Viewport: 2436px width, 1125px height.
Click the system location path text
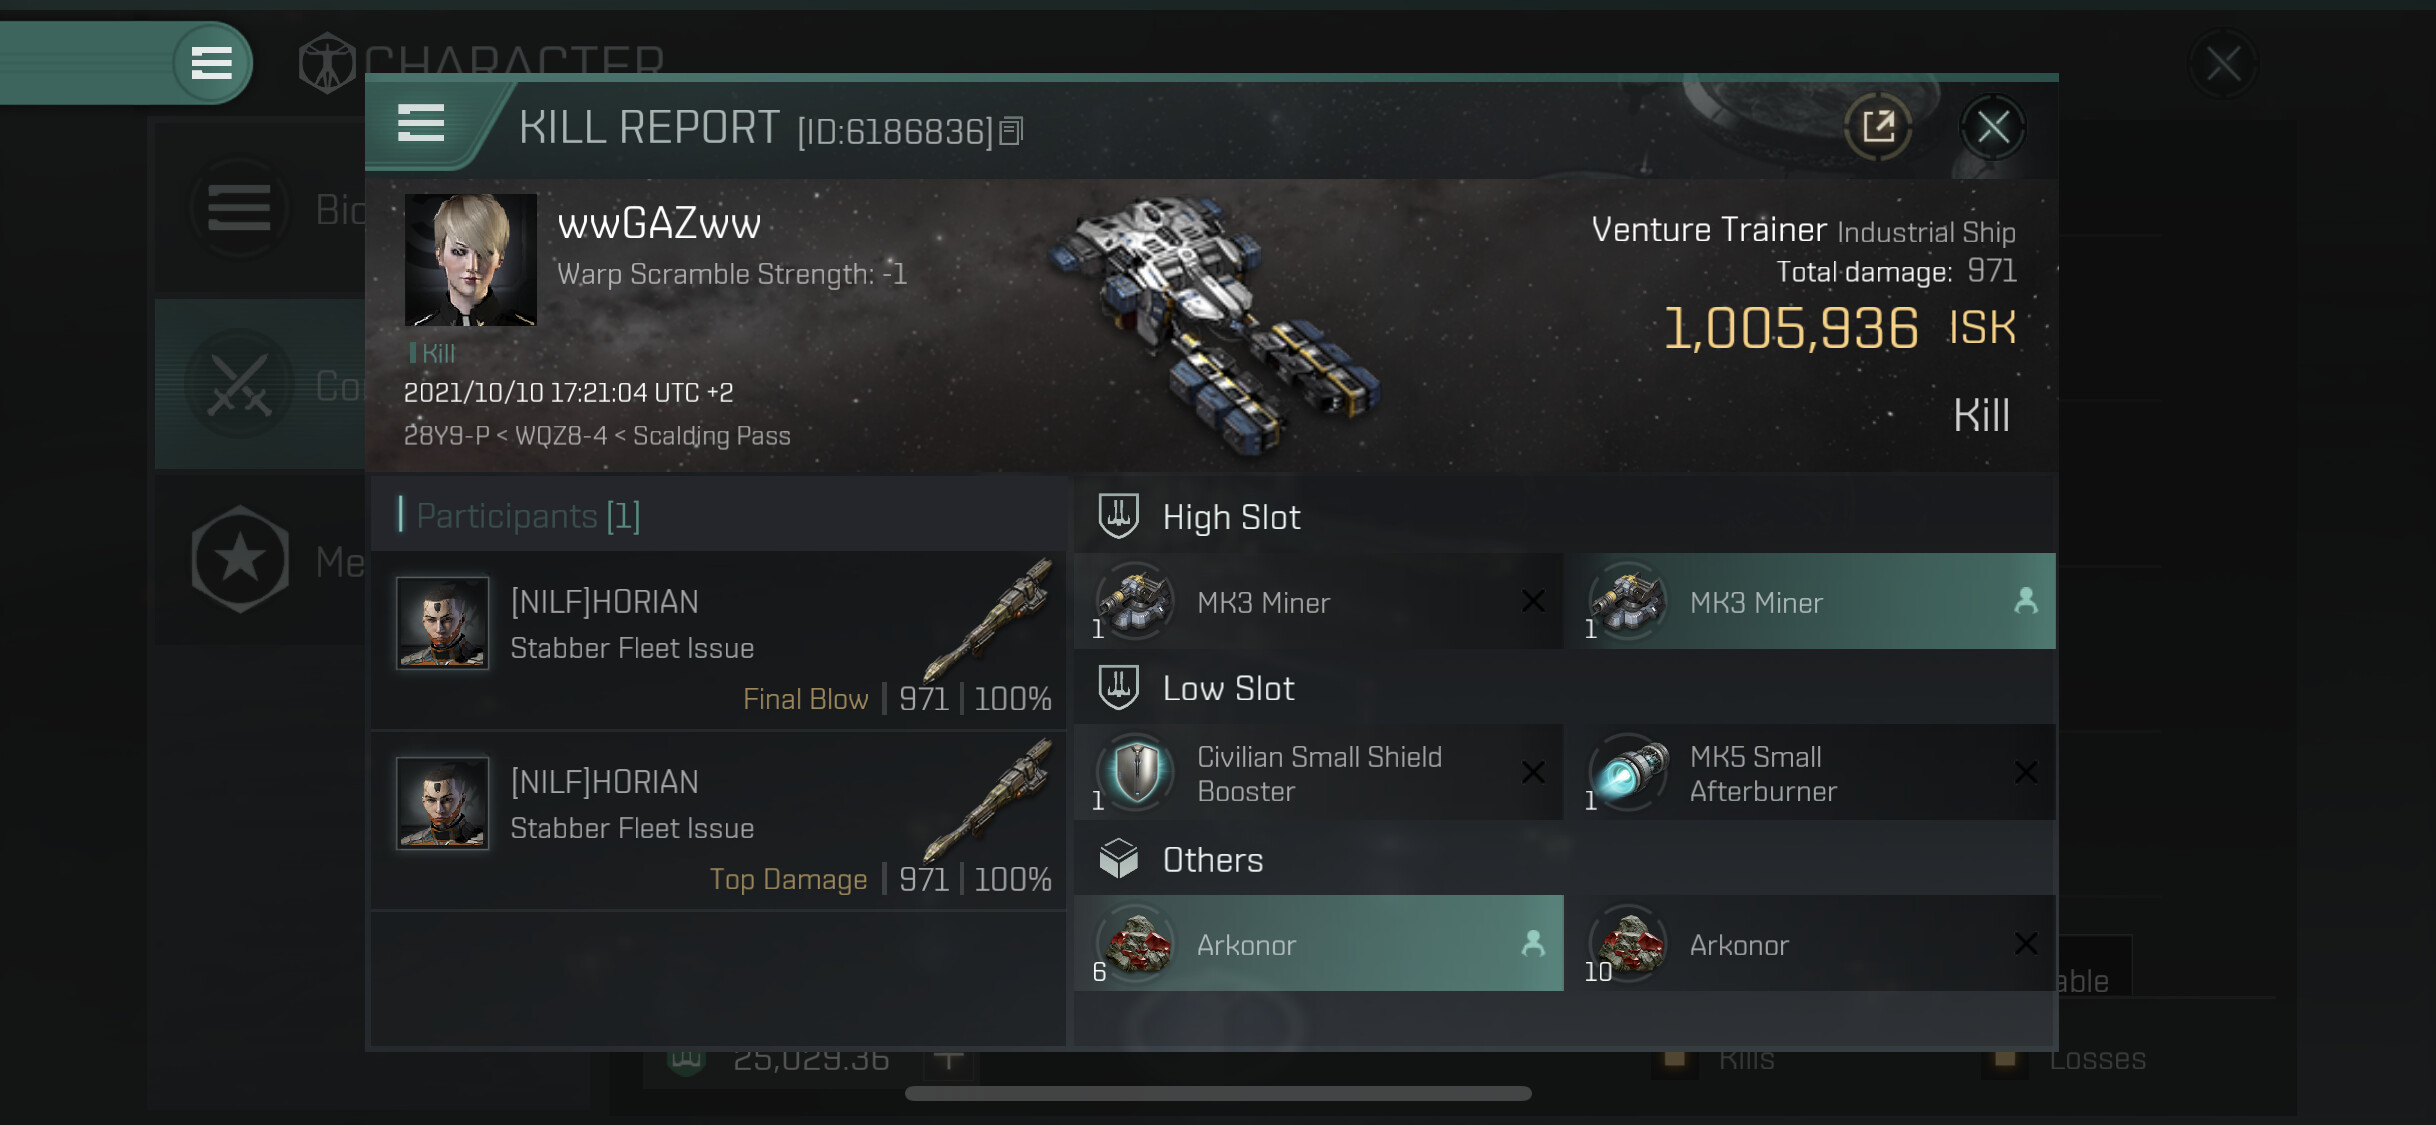(597, 436)
